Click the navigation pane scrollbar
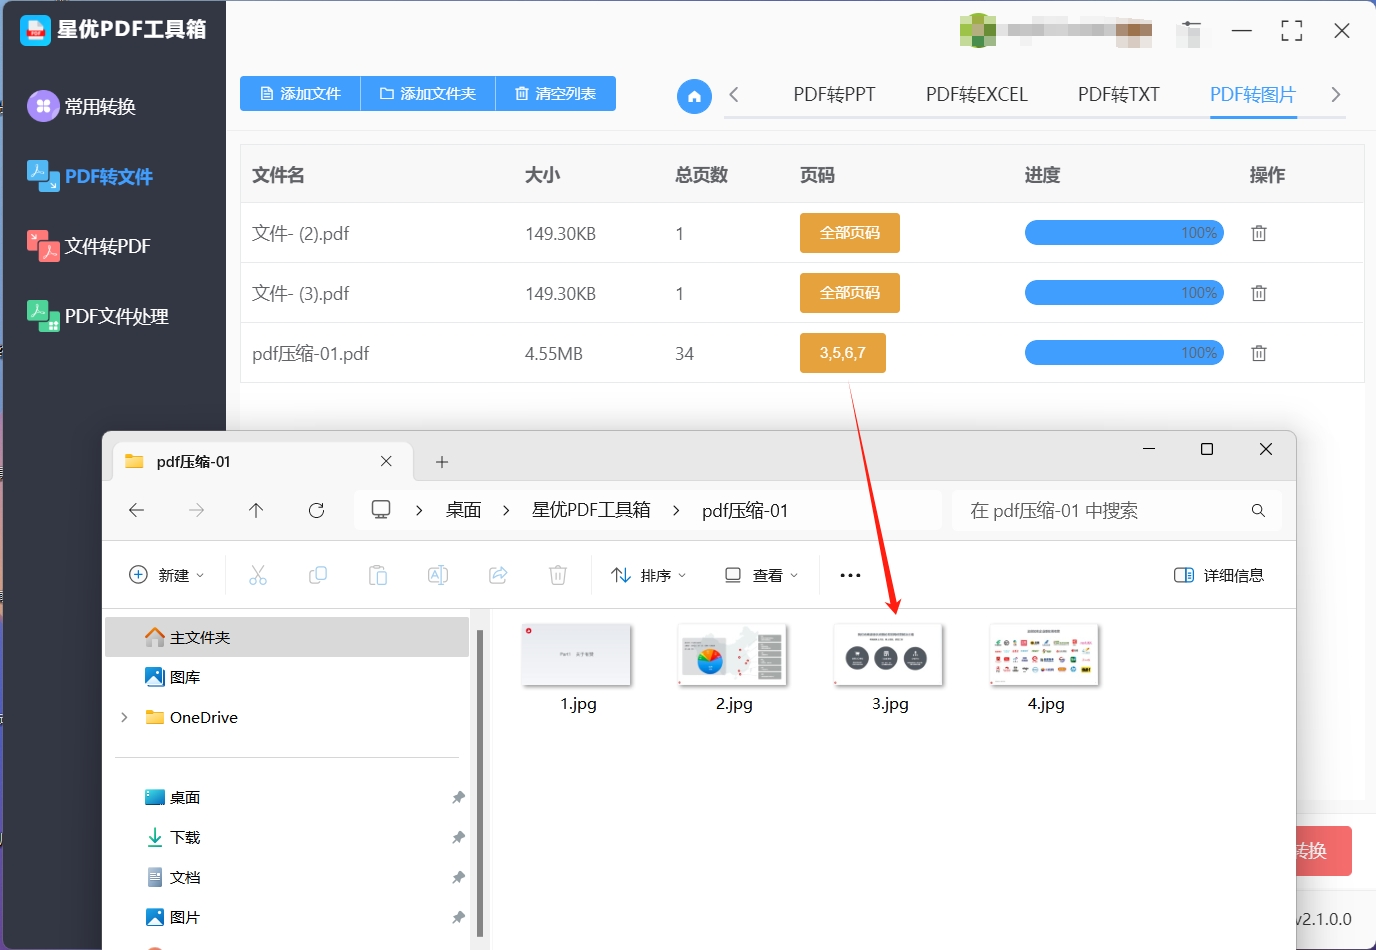The image size is (1376, 950). point(480,782)
